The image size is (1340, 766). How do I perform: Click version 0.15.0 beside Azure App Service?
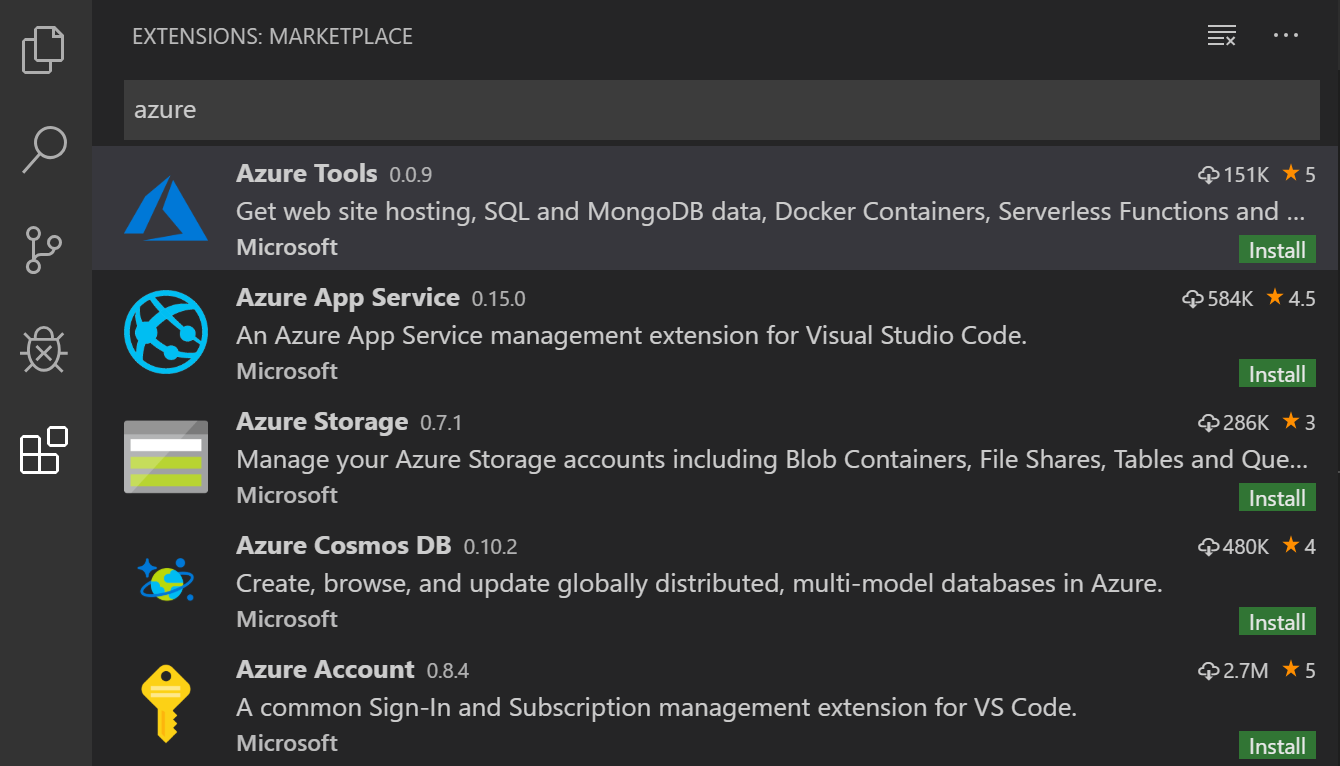tap(498, 299)
